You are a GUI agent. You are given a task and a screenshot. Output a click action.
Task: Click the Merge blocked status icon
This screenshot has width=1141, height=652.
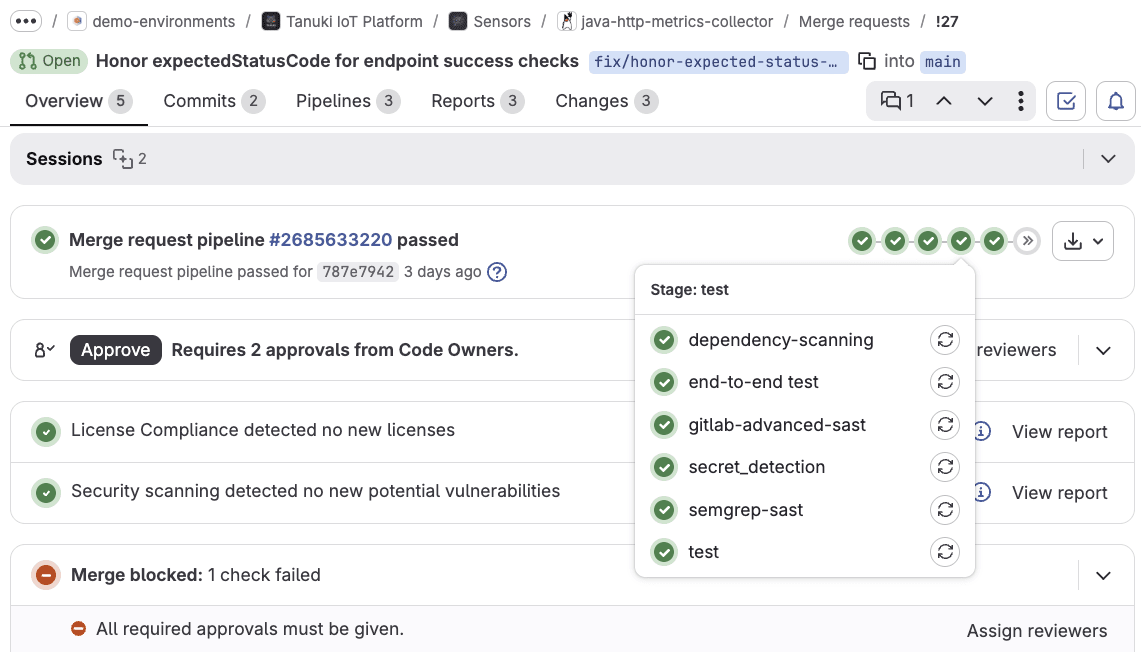46,576
